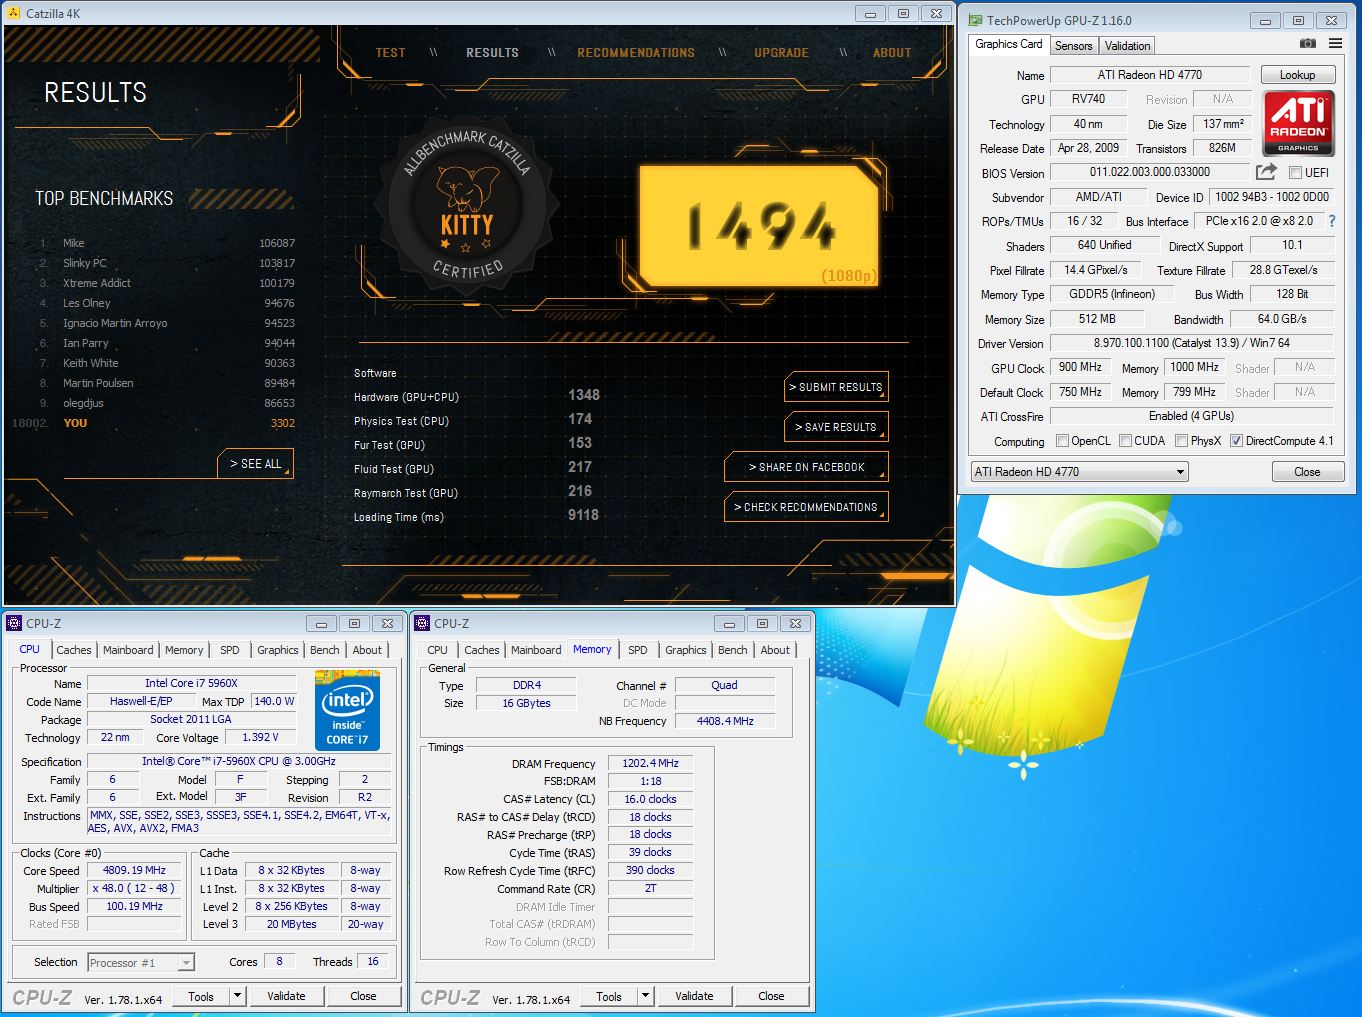Click 'olegdjus' benchmark entry
Image resolution: width=1362 pixels, height=1017 pixels.
(83, 403)
